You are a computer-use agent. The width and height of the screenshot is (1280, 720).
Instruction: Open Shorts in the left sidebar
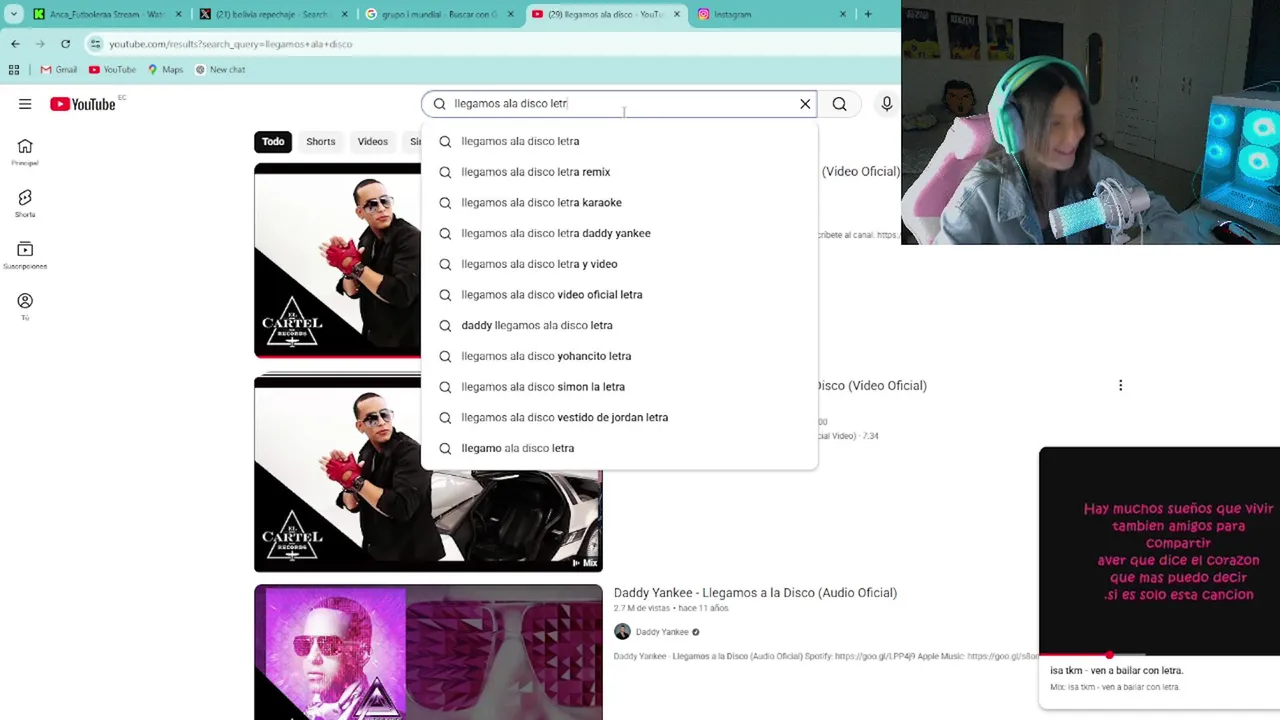[25, 204]
